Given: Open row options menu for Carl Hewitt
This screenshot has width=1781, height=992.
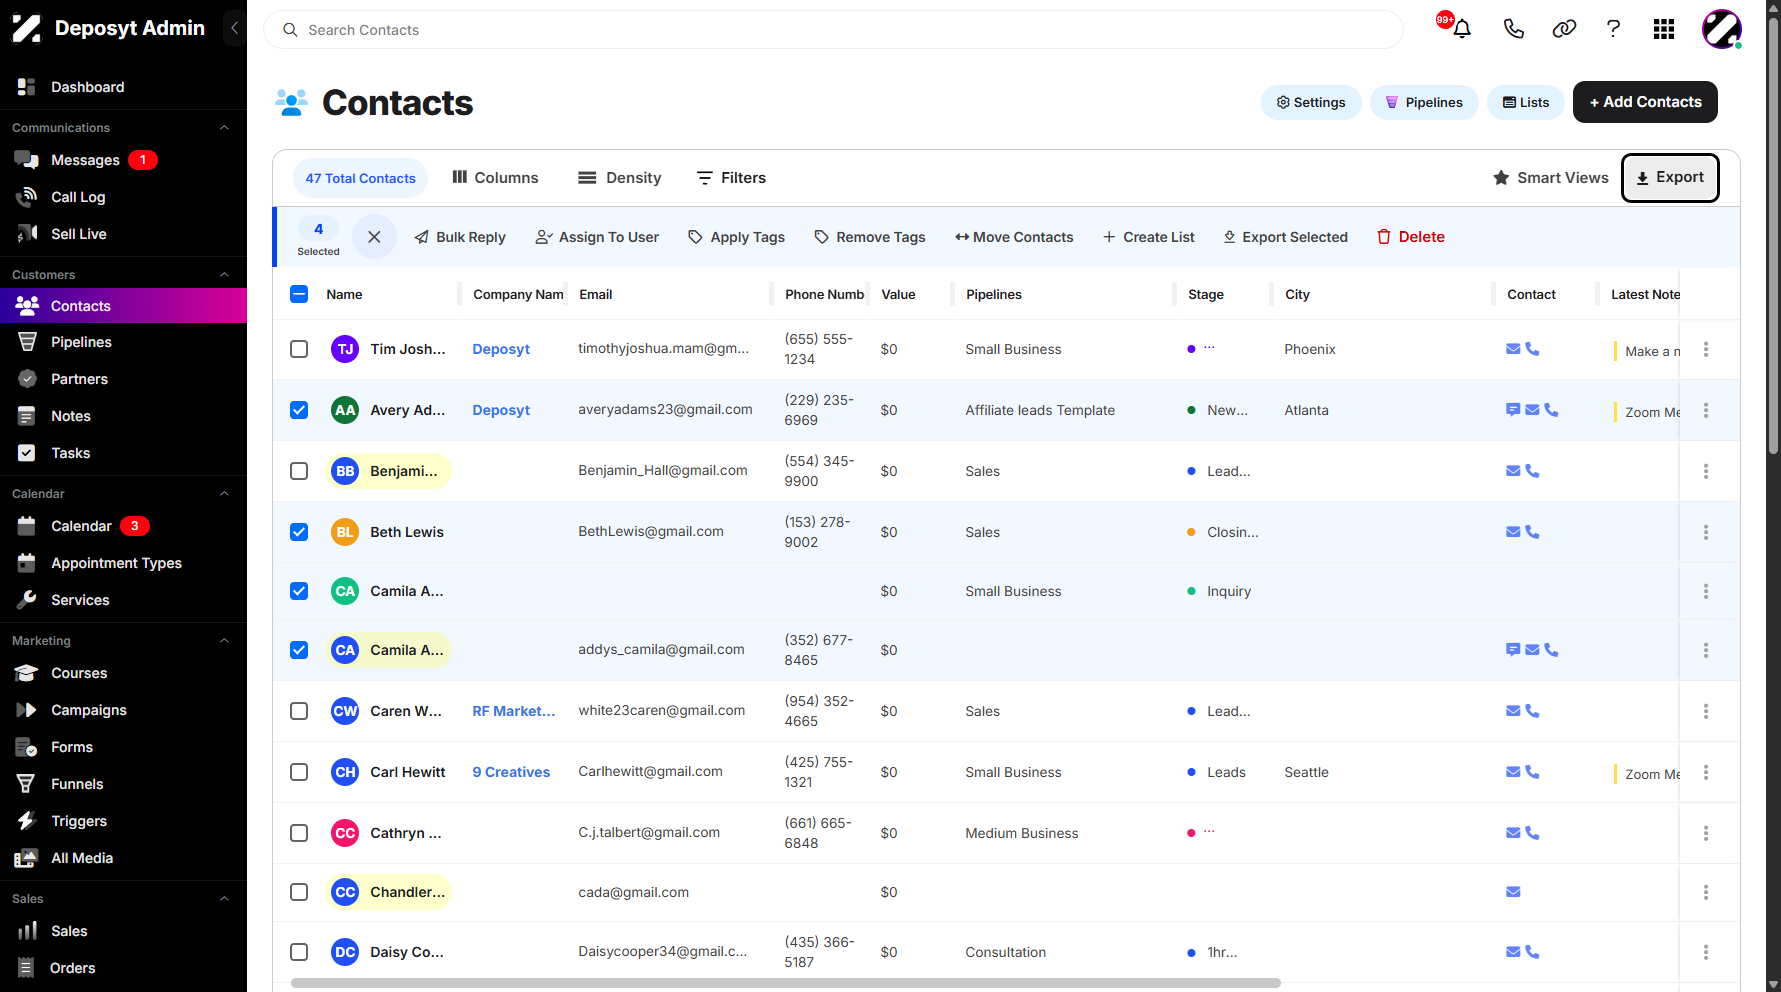Looking at the screenshot, I should (x=1706, y=772).
